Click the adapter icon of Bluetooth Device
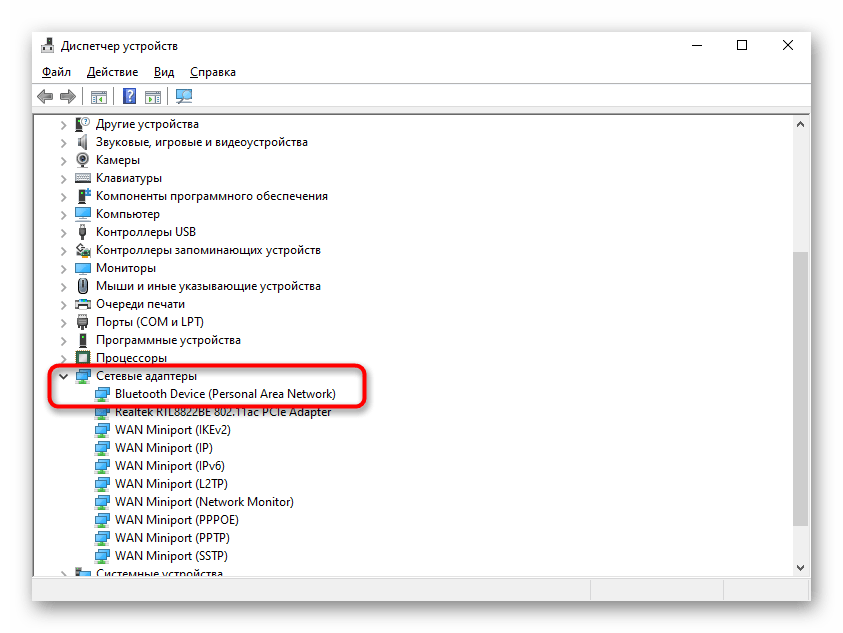The height and width of the screenshot is (633, 843). pos(102,394)
